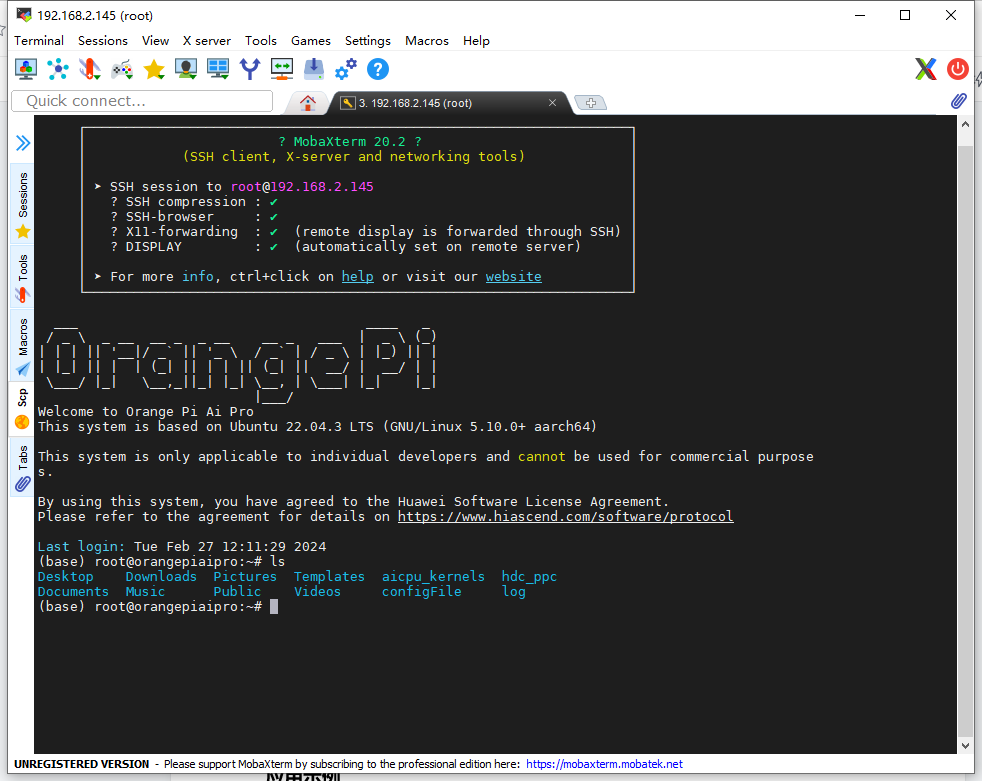Open the Macros sidebar tab
Screen dimensions: 982x781
click(x=23, y=347)
